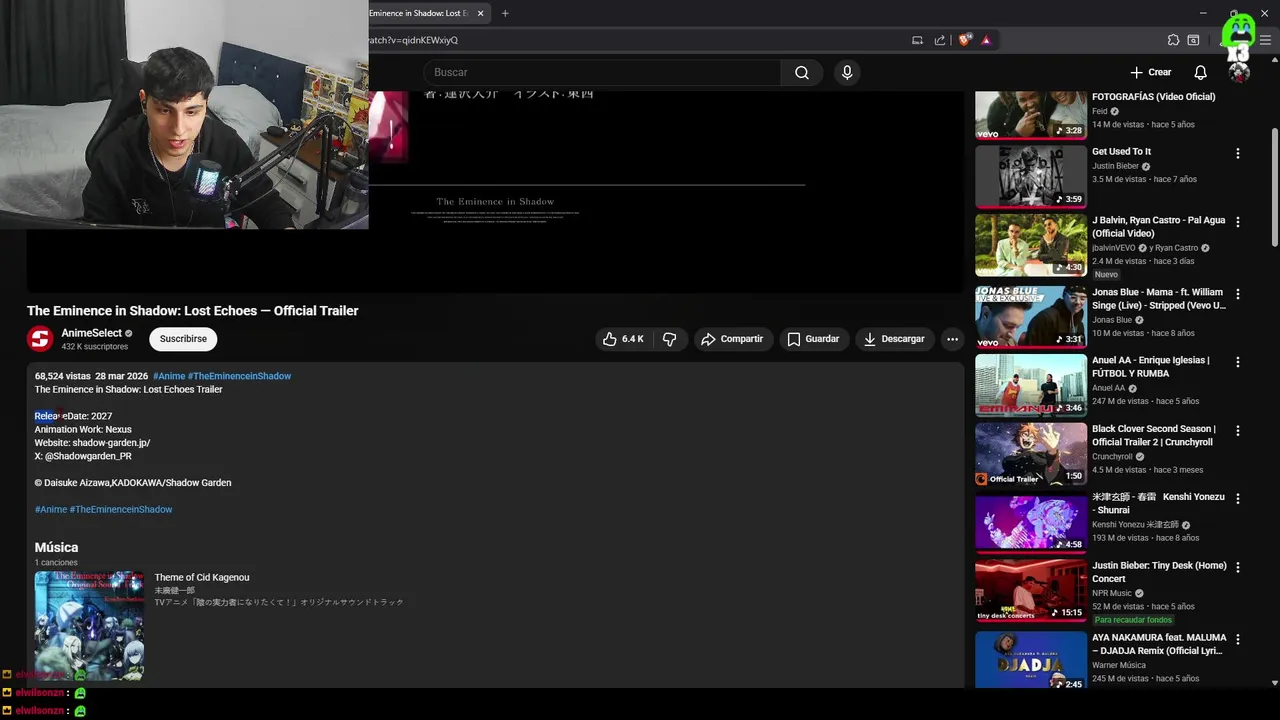The image size is (1280, 720).
Task: Like the video with thumbs up
Action: click(x=622, y=339)
